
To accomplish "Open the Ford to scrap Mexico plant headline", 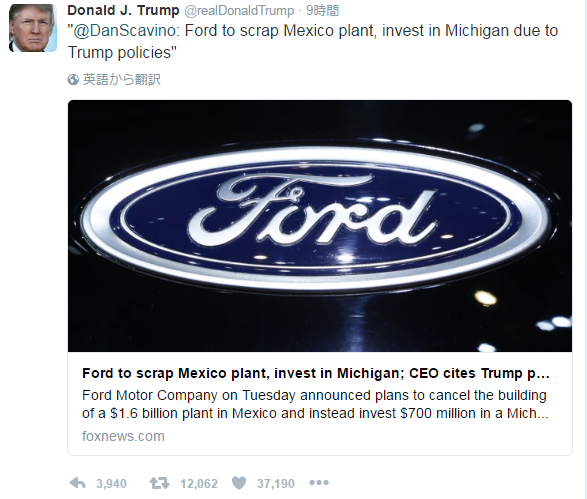I will [316, 374].
